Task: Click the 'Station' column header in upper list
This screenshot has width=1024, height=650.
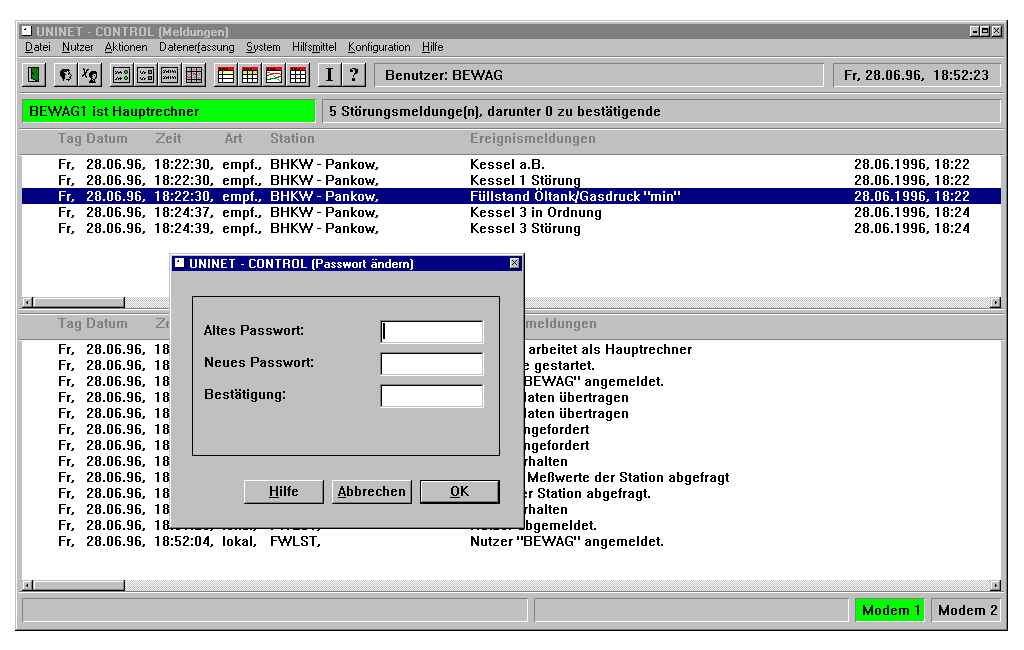Action: (x=292, y=138)
